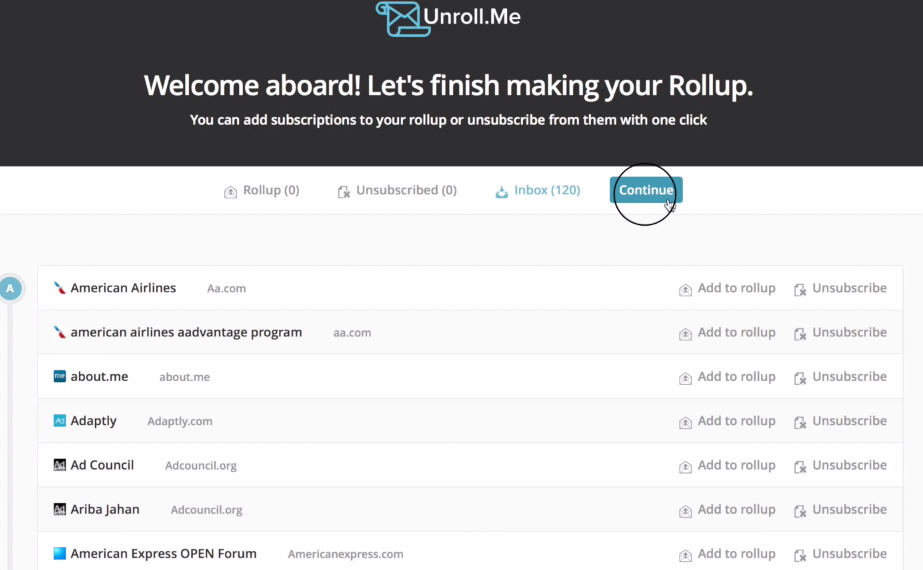Switch to the Unsubscribed (0) tab
Image resolution: width=923 pixels, height=570 pixels.
click(x=397, y=190)
